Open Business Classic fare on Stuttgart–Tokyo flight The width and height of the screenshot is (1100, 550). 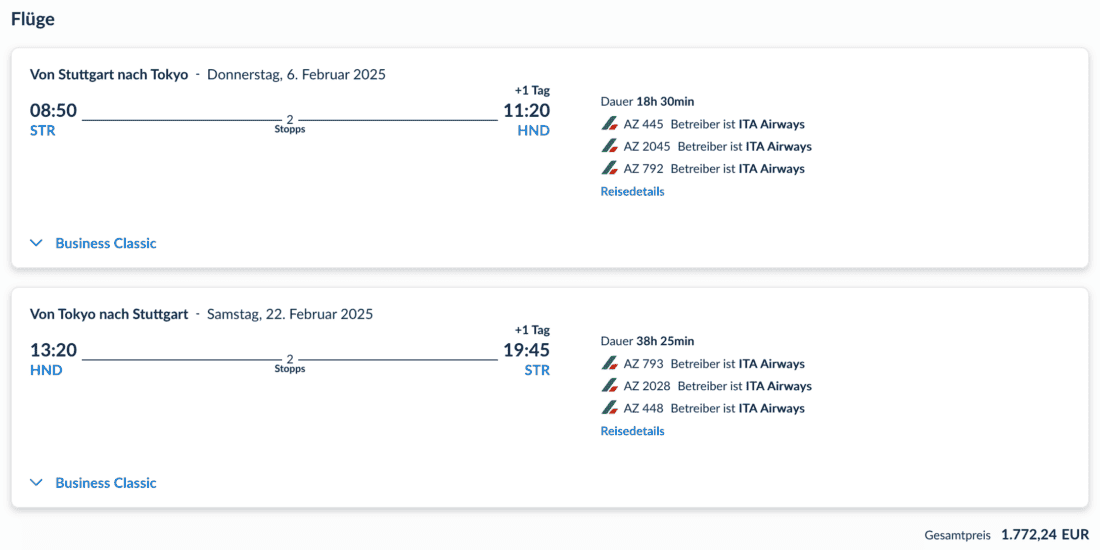tap(106, 243)
